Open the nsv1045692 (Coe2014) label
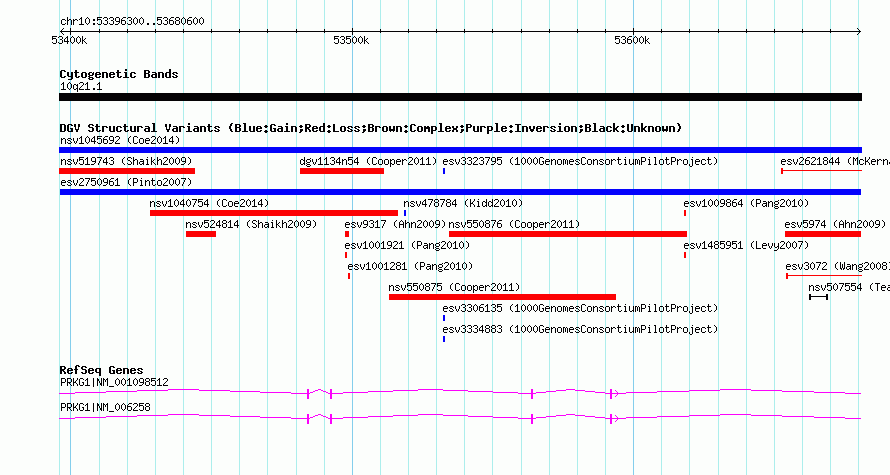Screen dimensions: 890x475 pyautogui.click(x=120, y=140)
